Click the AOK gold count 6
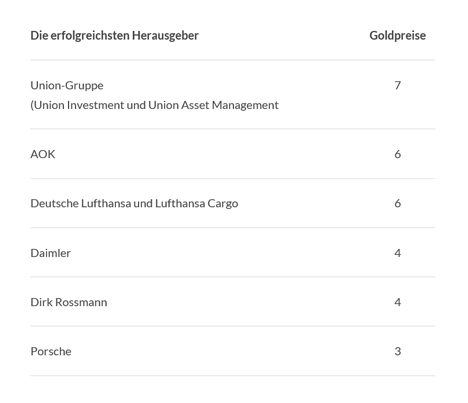 tap(397, 154)
